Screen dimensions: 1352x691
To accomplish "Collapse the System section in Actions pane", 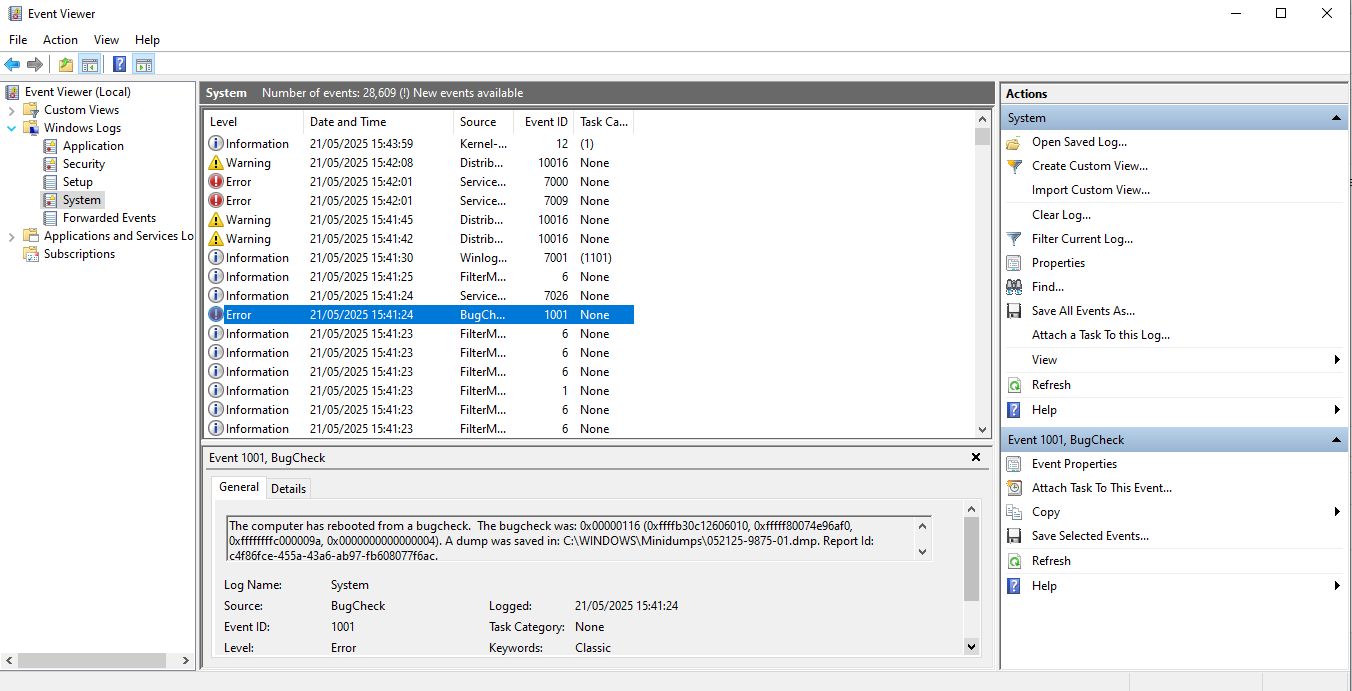I will [1337, 118].
